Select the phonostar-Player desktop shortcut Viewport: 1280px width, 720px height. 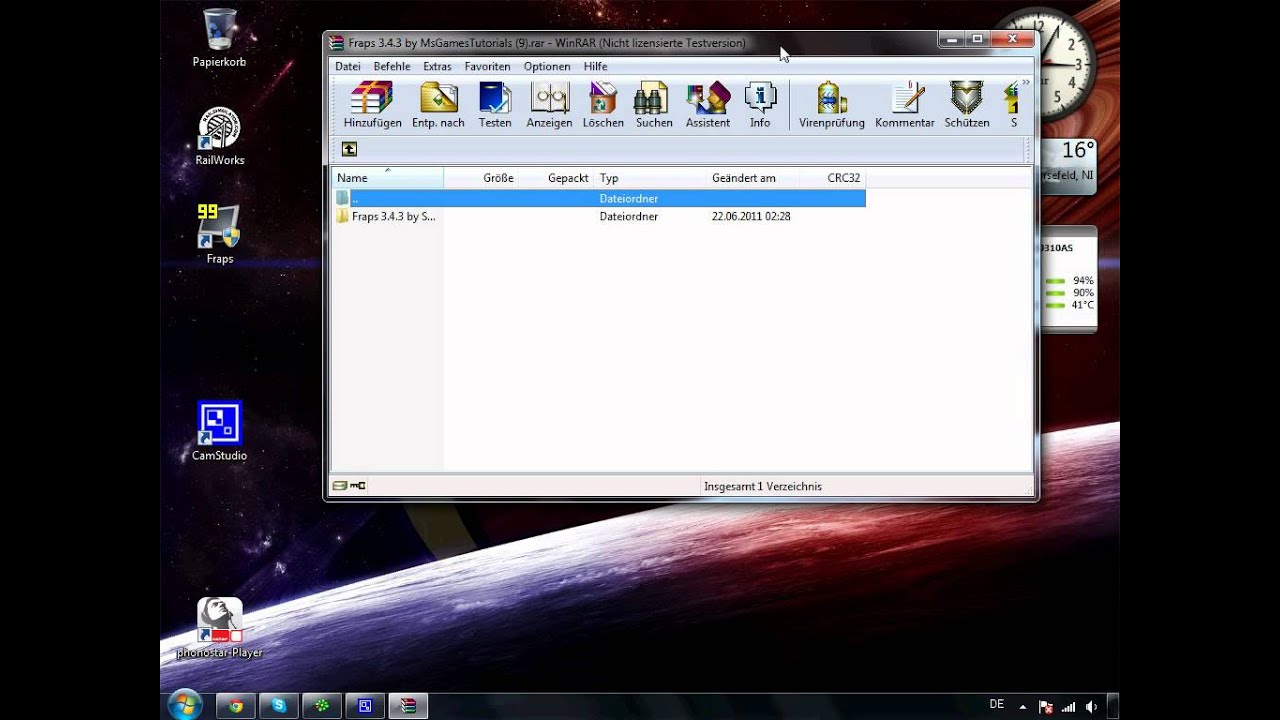point(219,629)
